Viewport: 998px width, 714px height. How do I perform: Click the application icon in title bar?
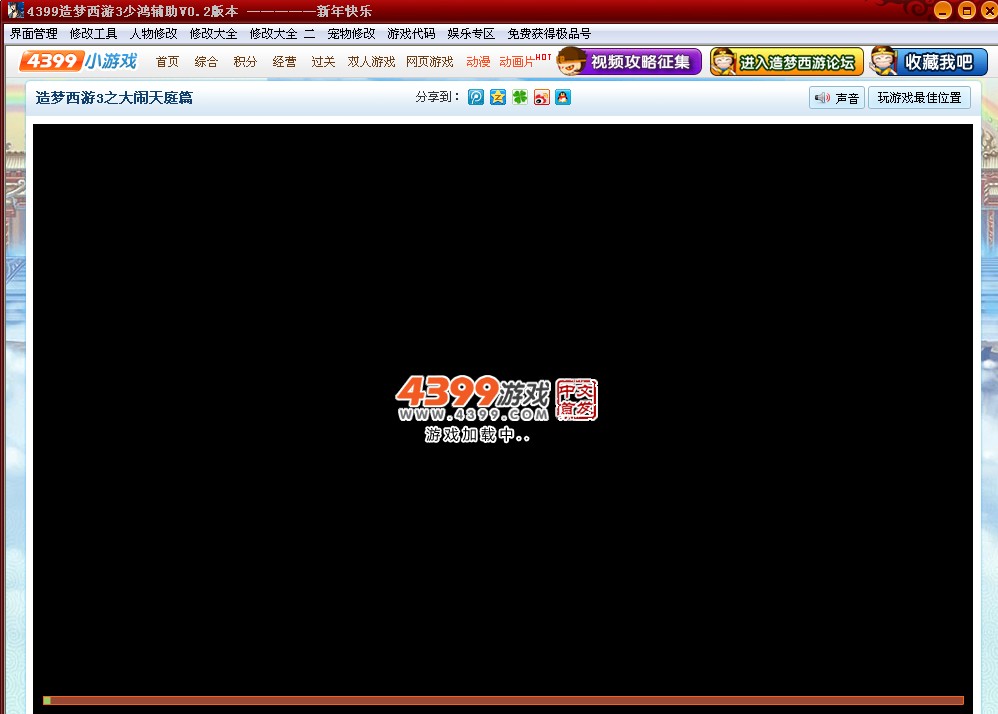pos(15,10)
